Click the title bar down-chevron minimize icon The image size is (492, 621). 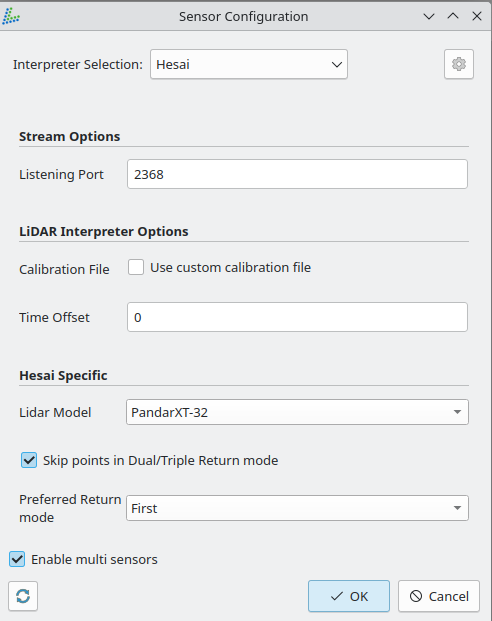click(429, 16)
